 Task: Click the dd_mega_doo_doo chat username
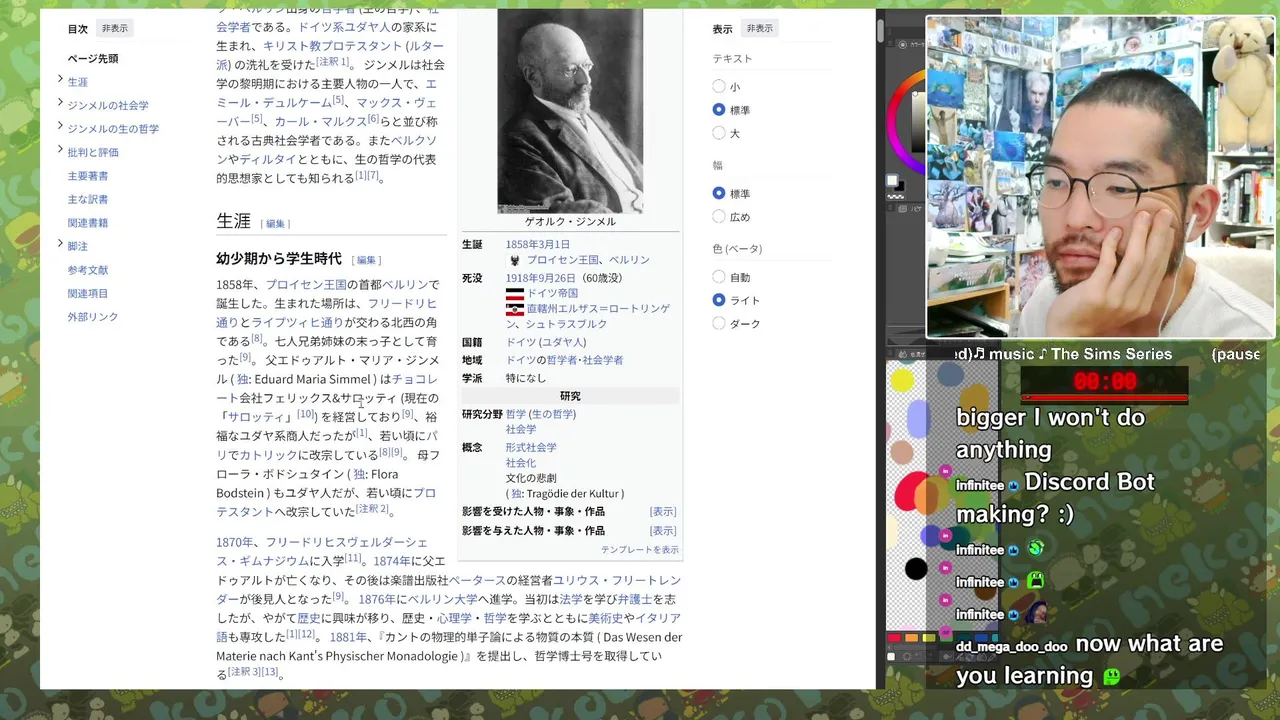(x=1012, y=647)
